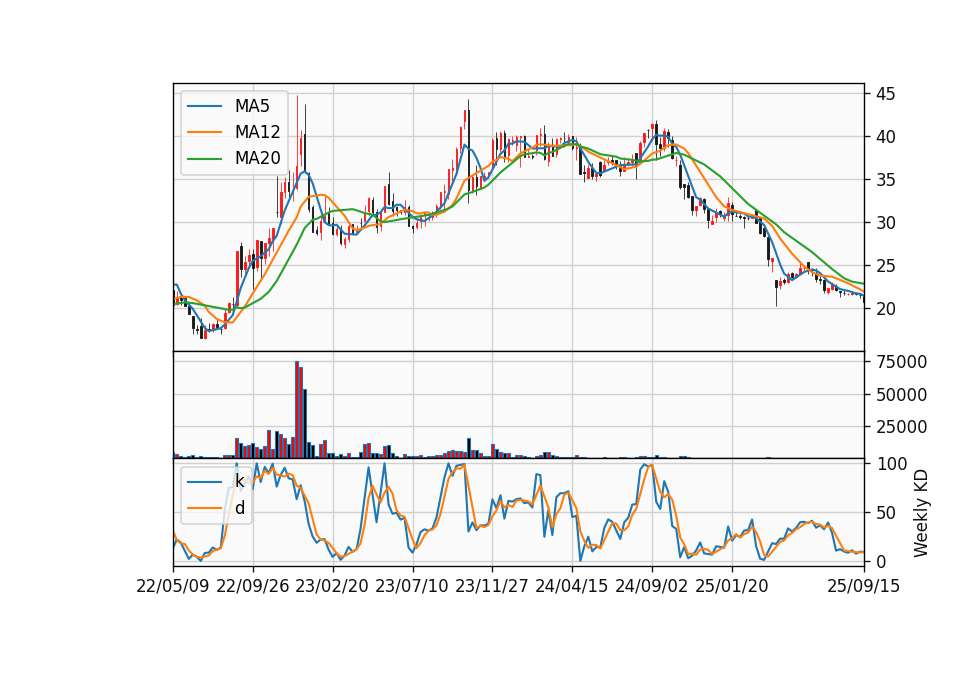Click the 25/09/15 date tick label
960x690 pixels.
[864, 586]
